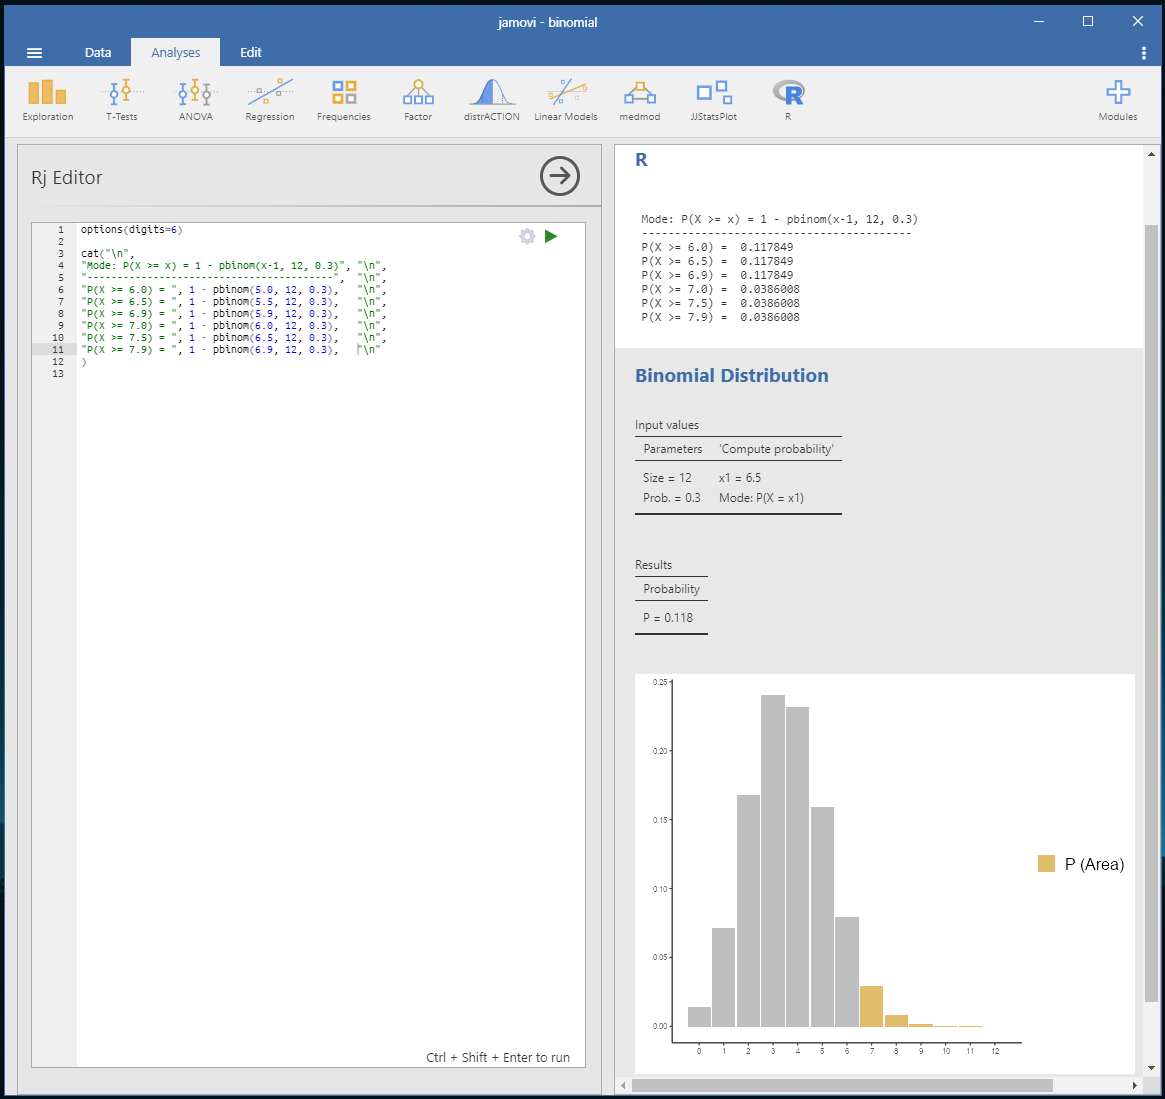1165x1099 pixels.
Task: Open the ANOVA analysis menu
Action: 196,100
